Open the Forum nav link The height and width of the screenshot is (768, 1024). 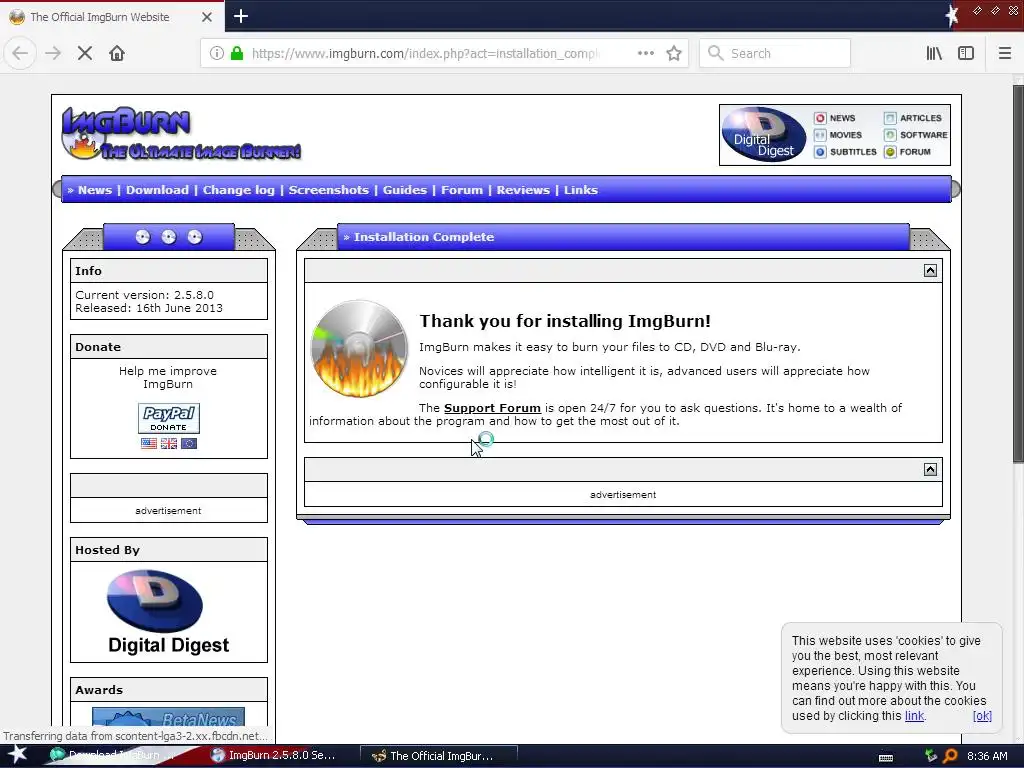point(462,190)
